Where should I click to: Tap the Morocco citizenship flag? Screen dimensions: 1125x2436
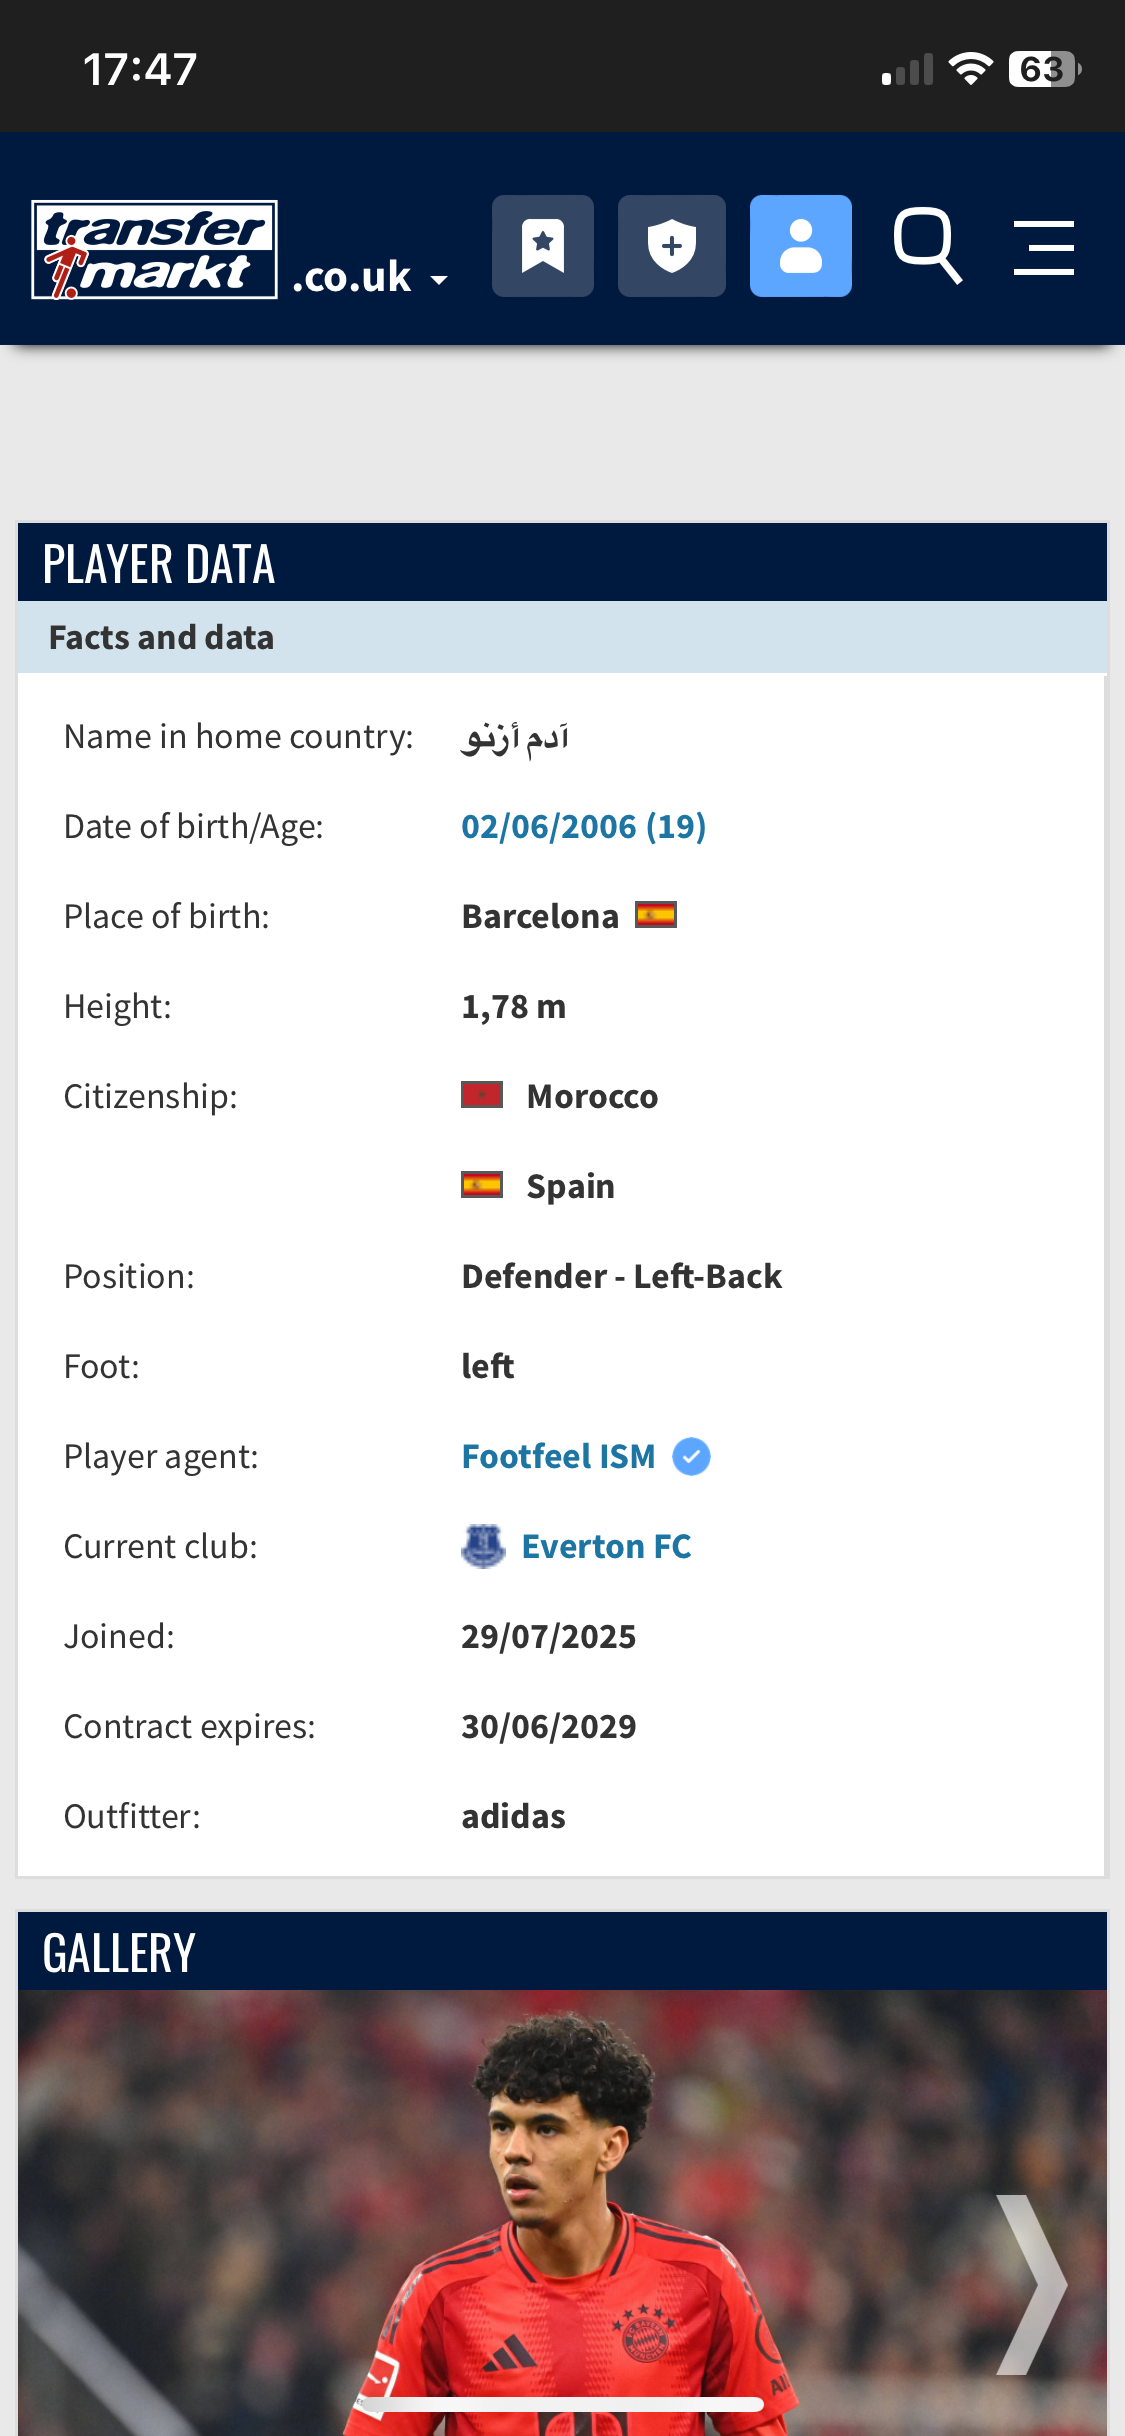pyautogui.click(x=482, y=1095)
